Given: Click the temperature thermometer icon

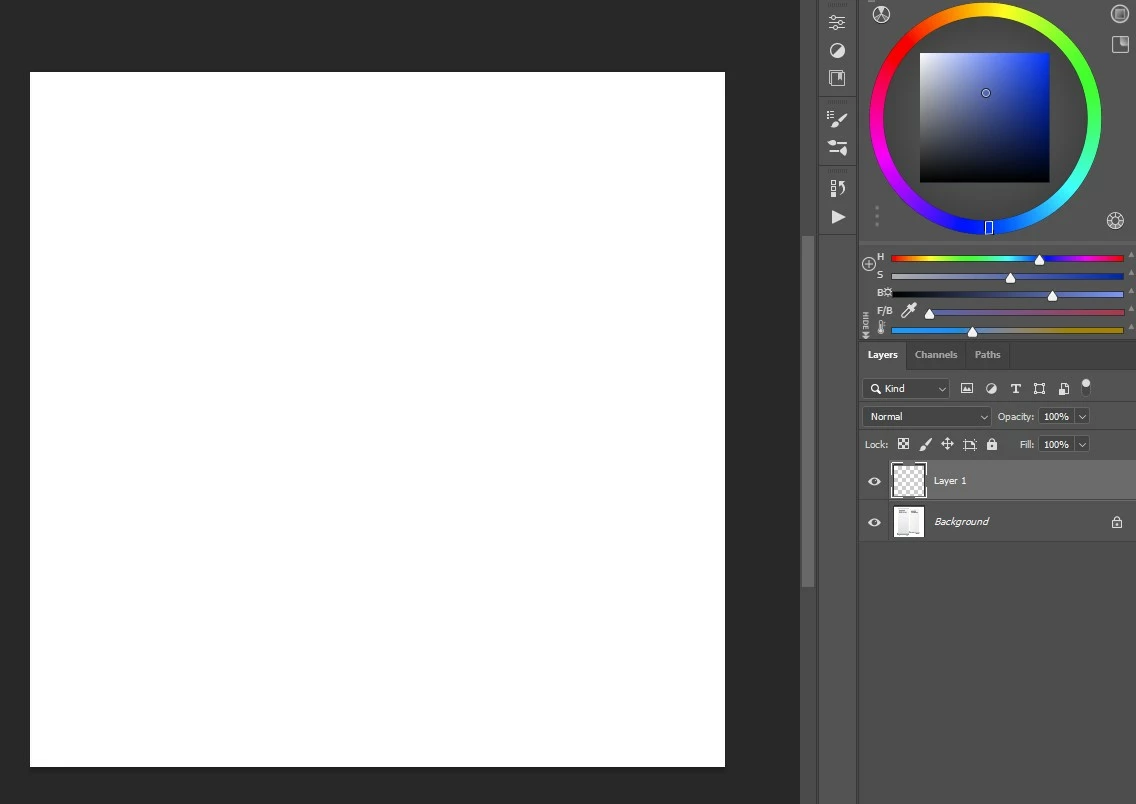Looking at the screenshot, I should (881, 328).
